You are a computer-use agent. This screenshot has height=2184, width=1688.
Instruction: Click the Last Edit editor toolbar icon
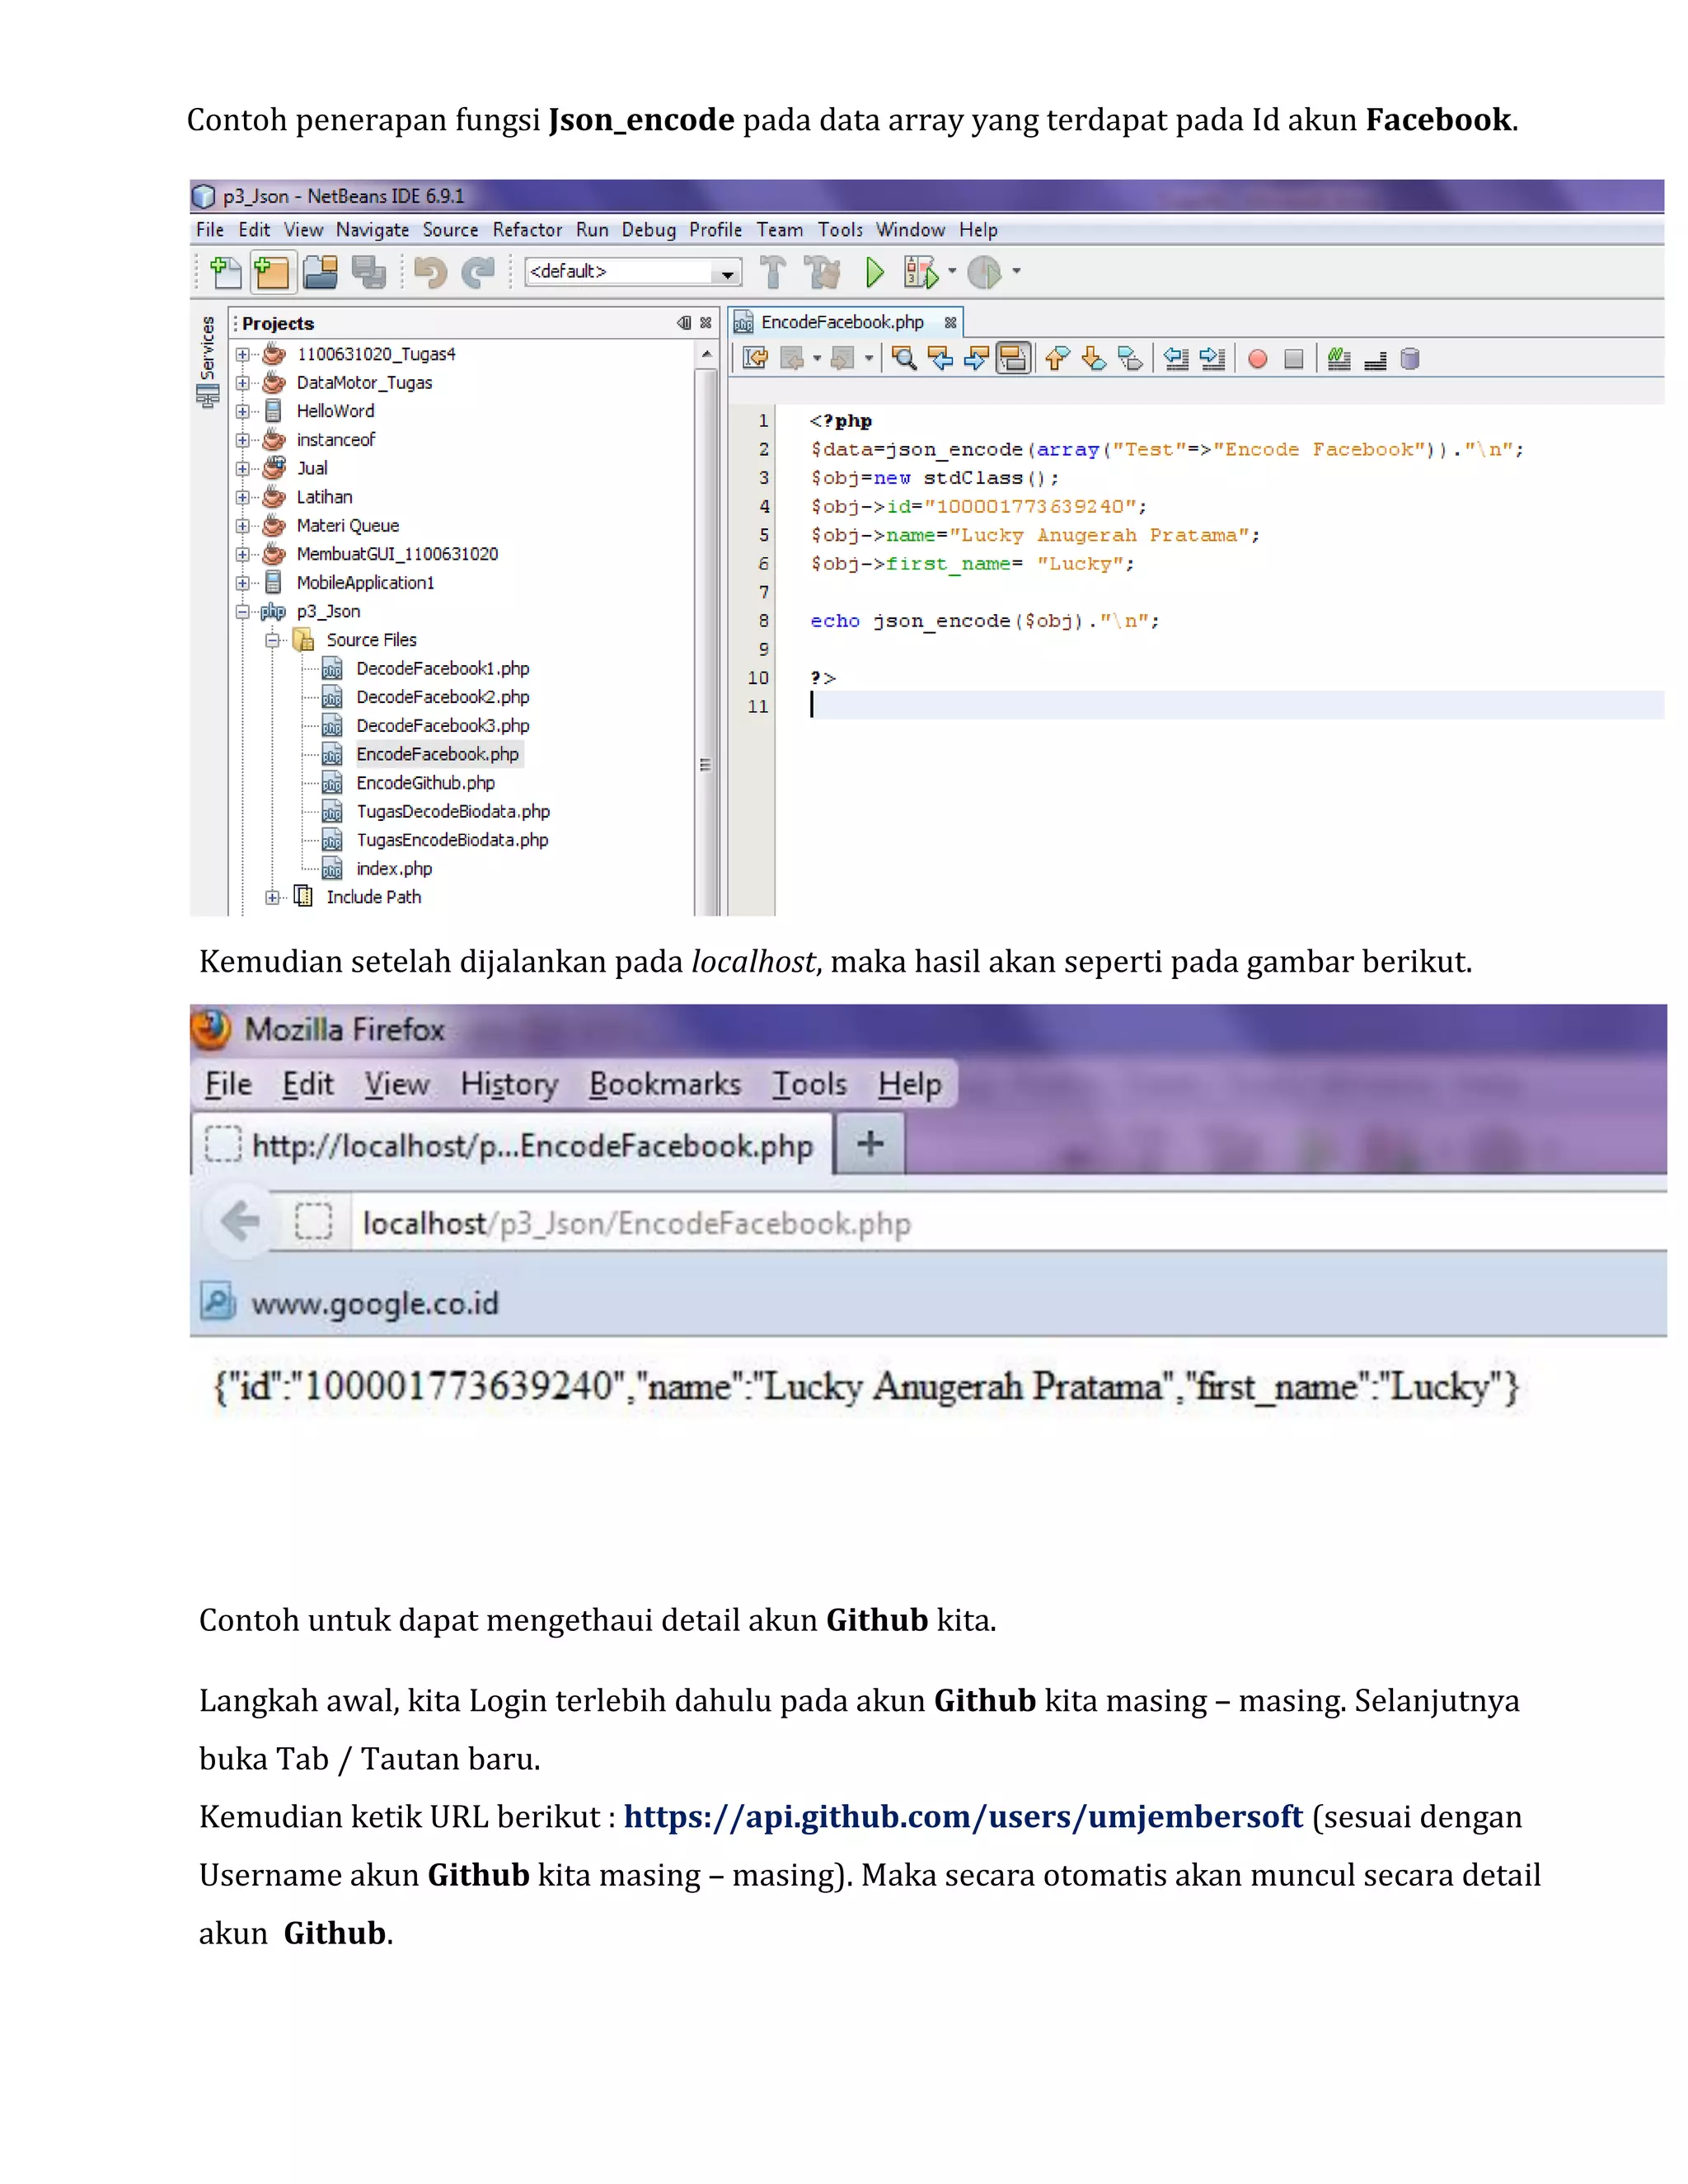click(755, 358)
